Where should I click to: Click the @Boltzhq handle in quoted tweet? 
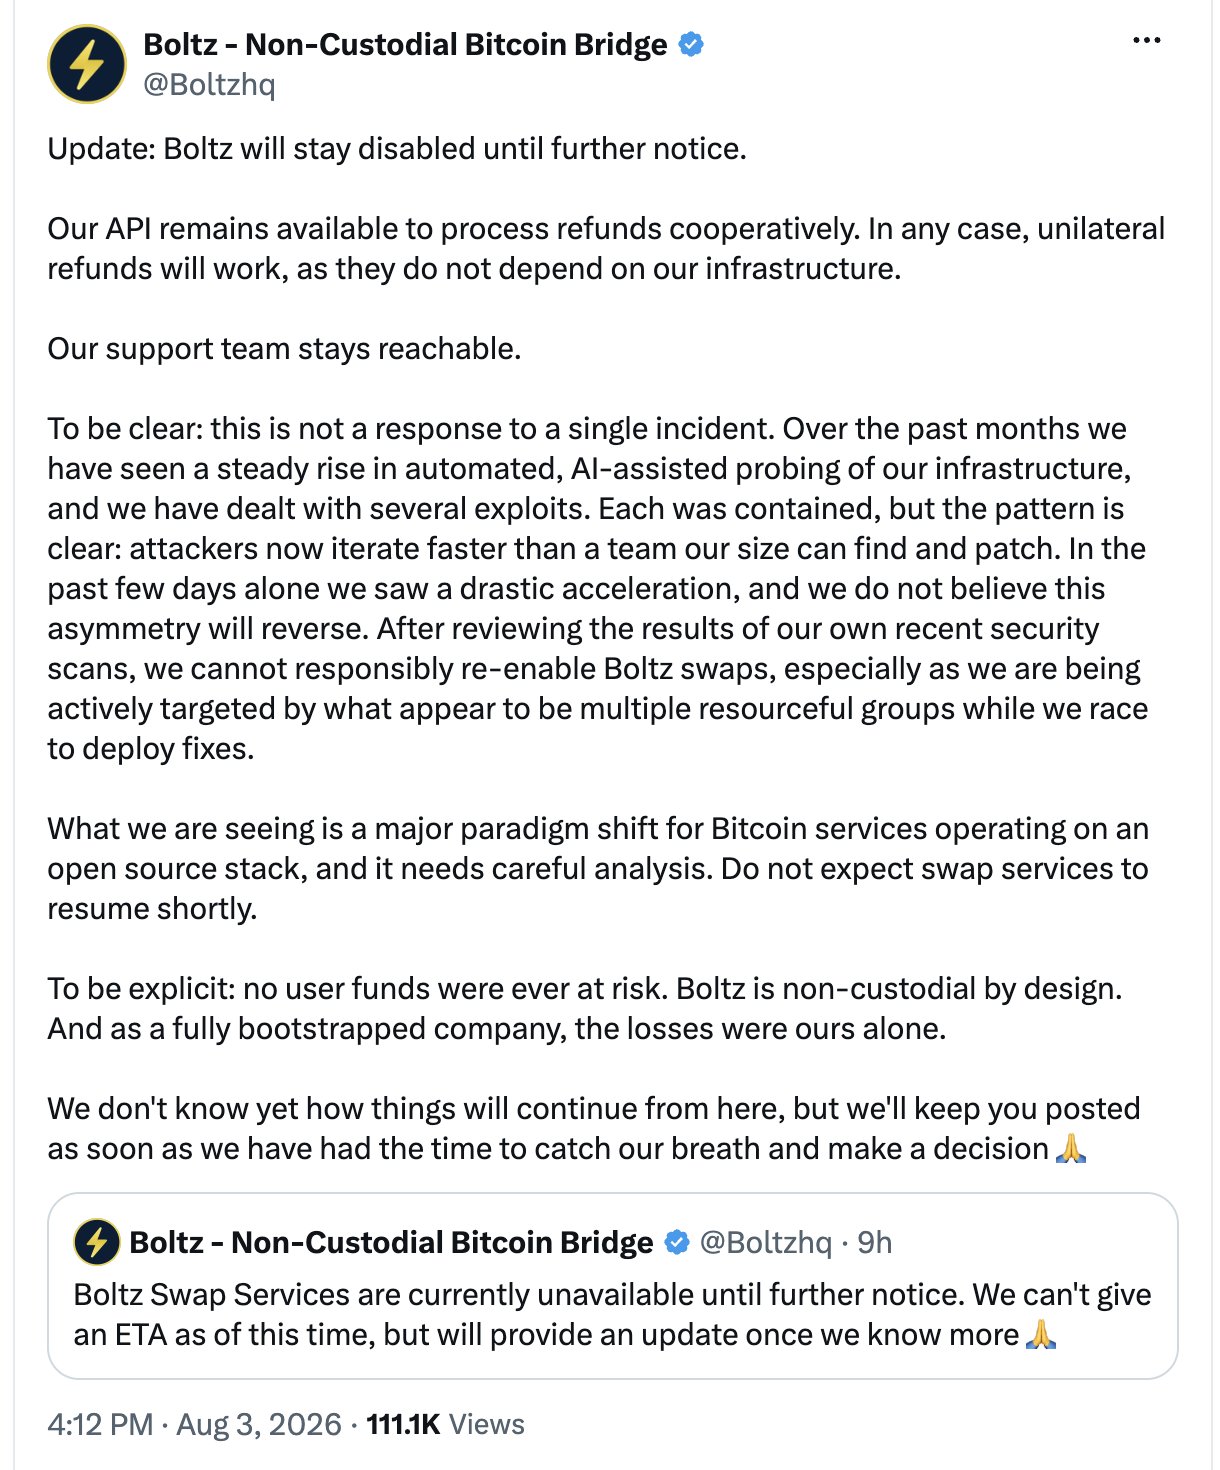point(765,1242)
